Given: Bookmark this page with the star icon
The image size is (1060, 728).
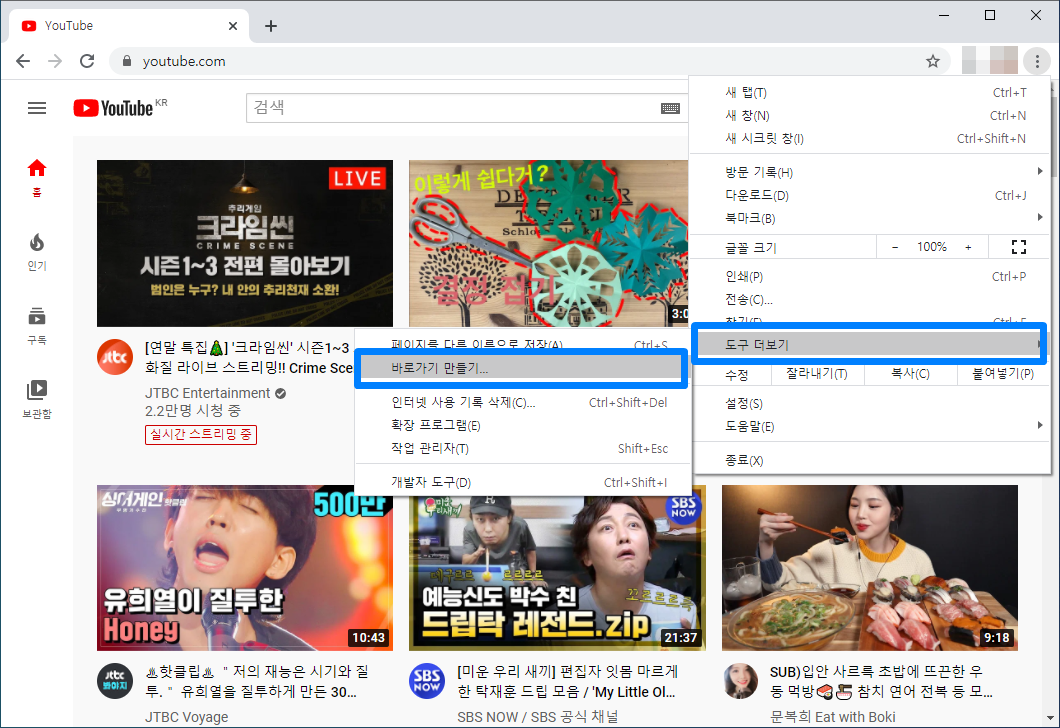Looking at the screenshot, I should coord(933,62).
